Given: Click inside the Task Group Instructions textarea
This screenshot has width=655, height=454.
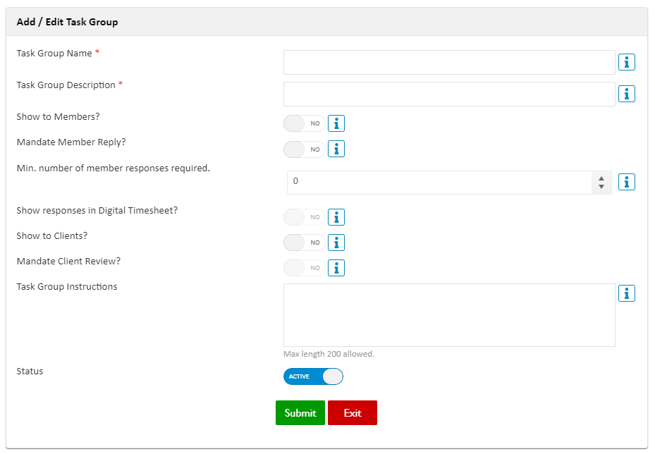Looking at the screenshot, I should point(449,315).
